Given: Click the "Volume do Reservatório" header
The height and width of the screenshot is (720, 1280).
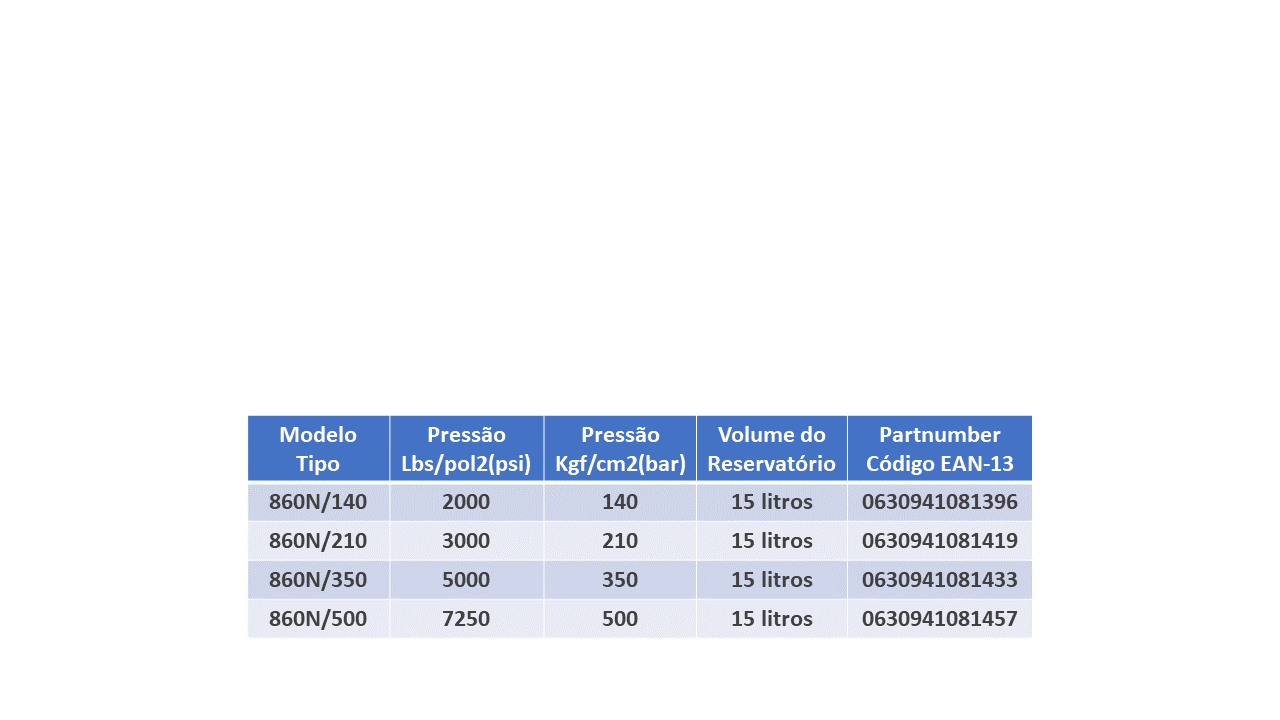Looking at the screenshot, I should (772, 449).
